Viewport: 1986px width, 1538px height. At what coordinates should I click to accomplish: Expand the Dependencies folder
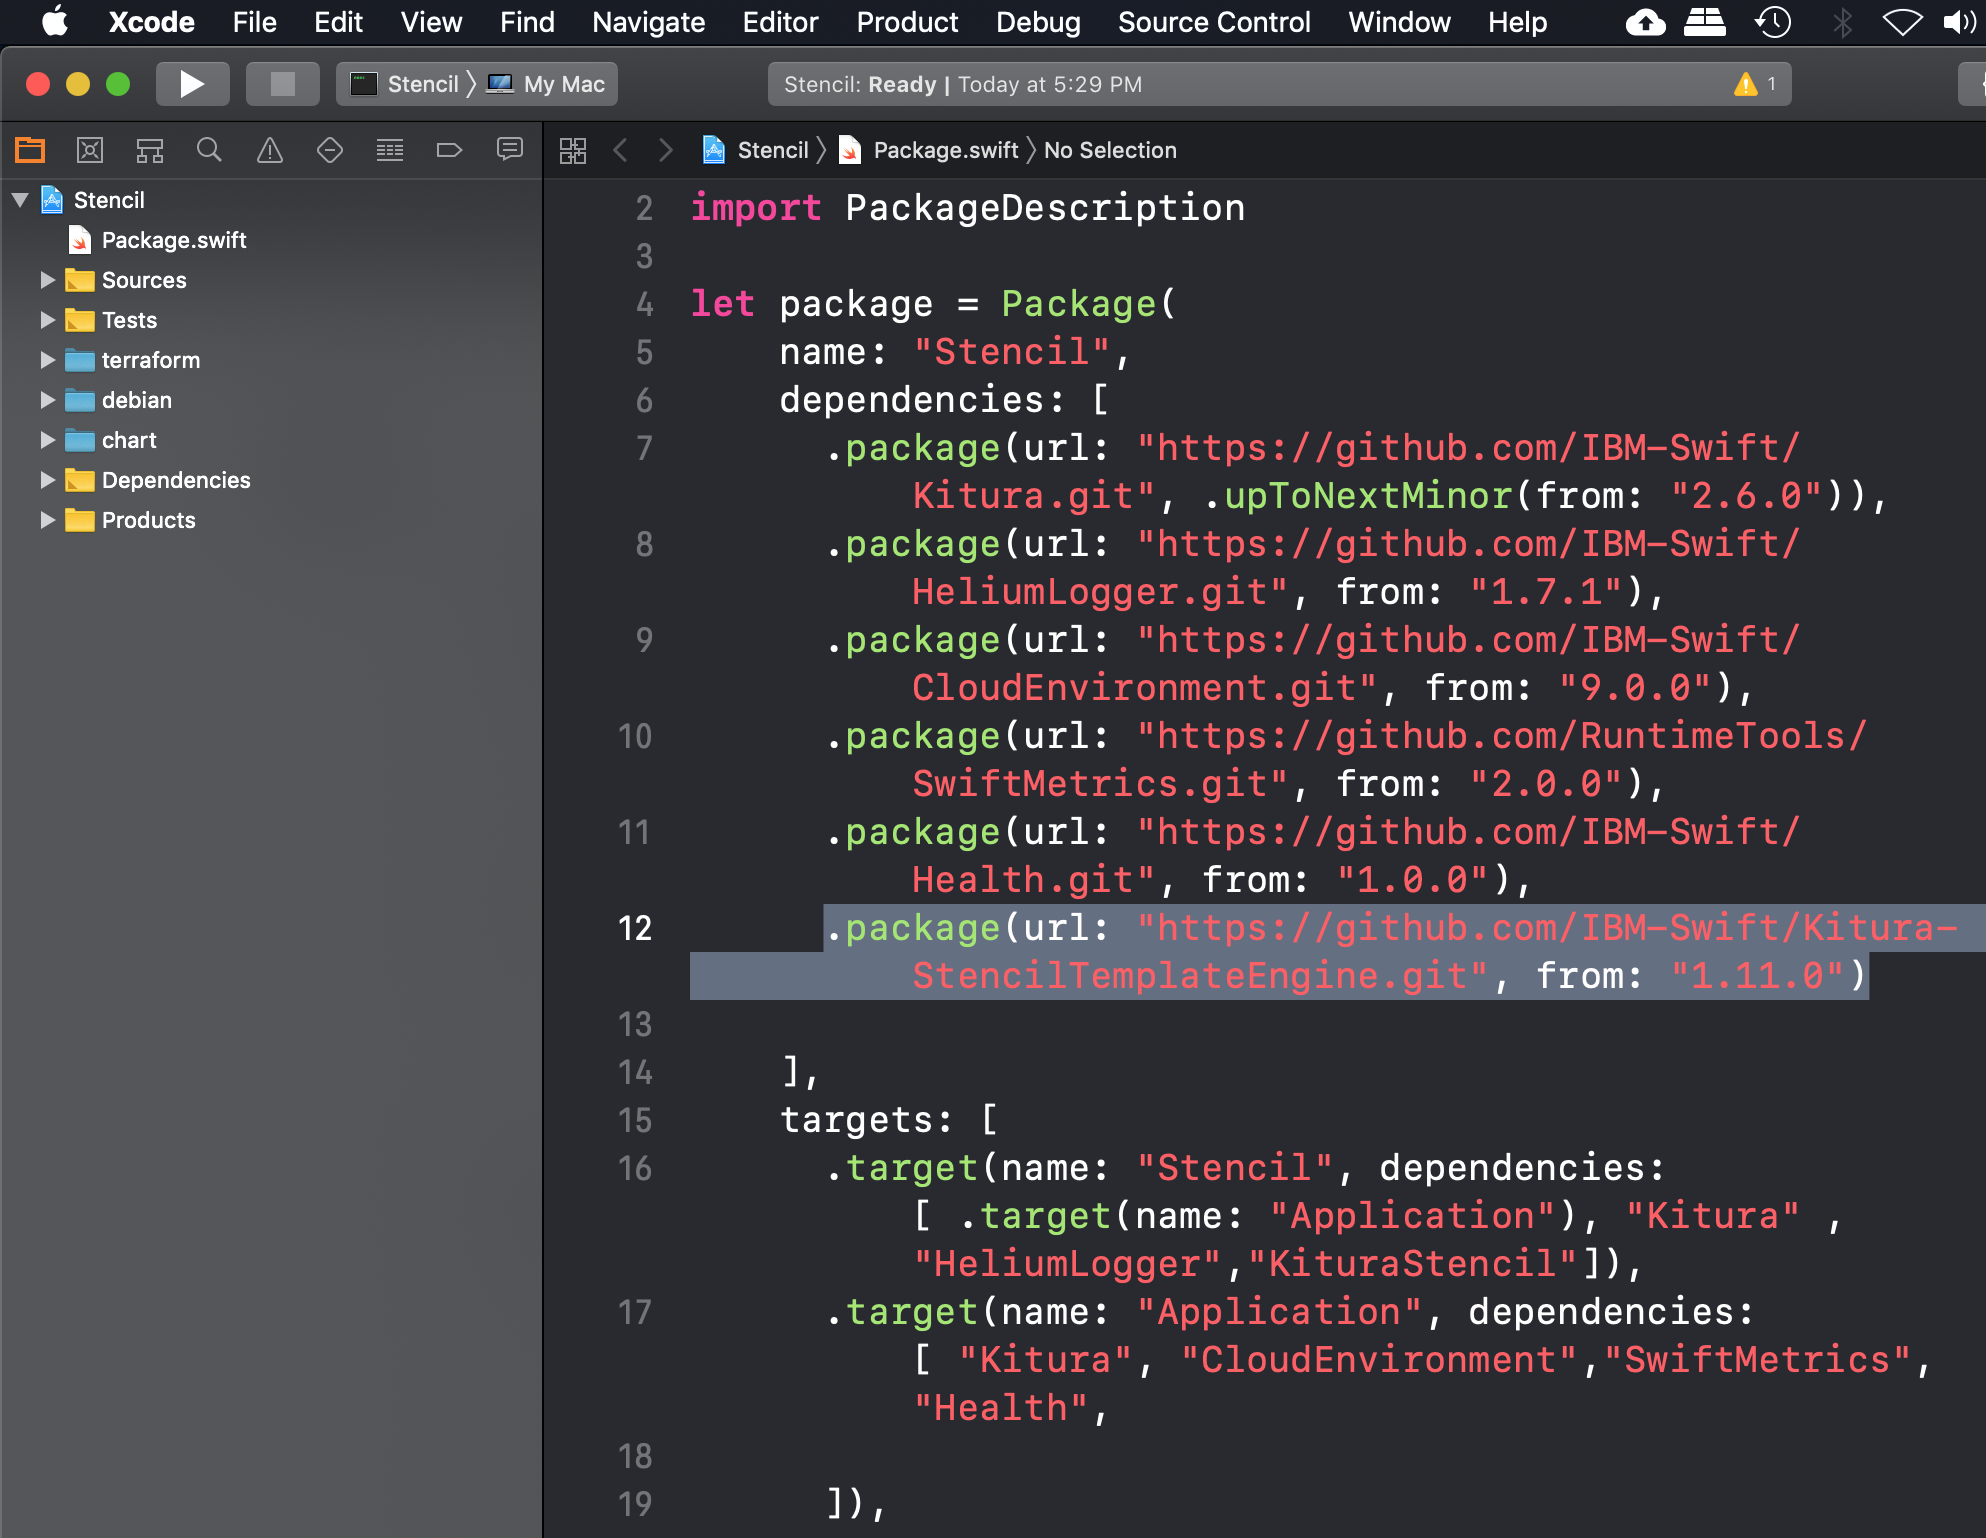click(x=47, y=480)
